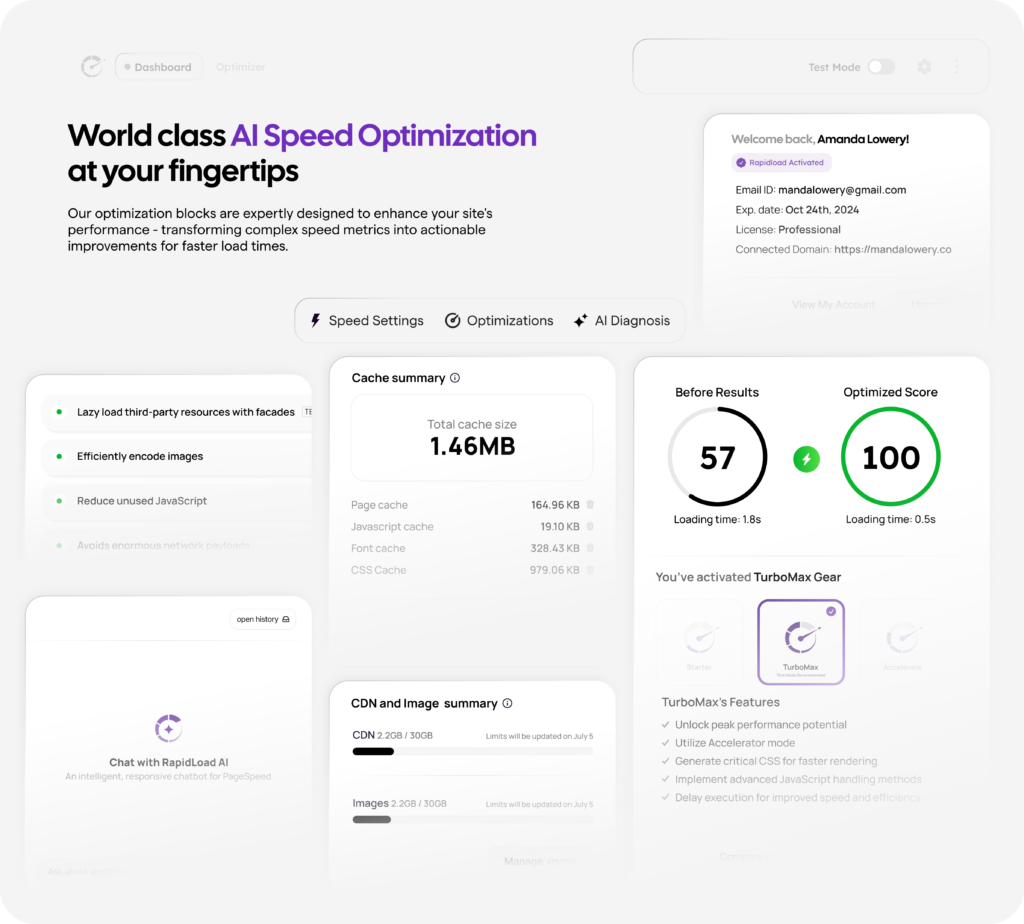Open the Optimizations section
This screenshot has height=924, width=1024.
pos(498,321)
